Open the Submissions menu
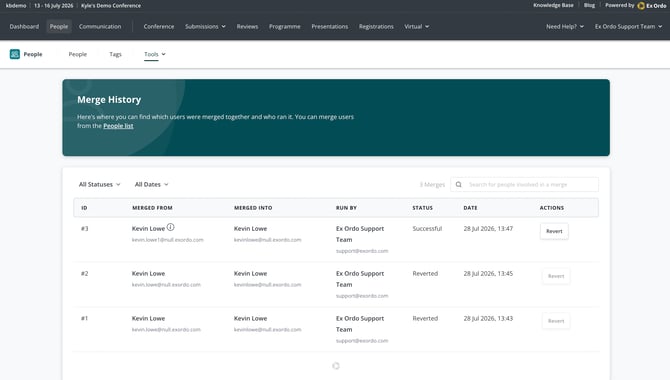The height and width of the screenshot is (380, 670). 205,27
